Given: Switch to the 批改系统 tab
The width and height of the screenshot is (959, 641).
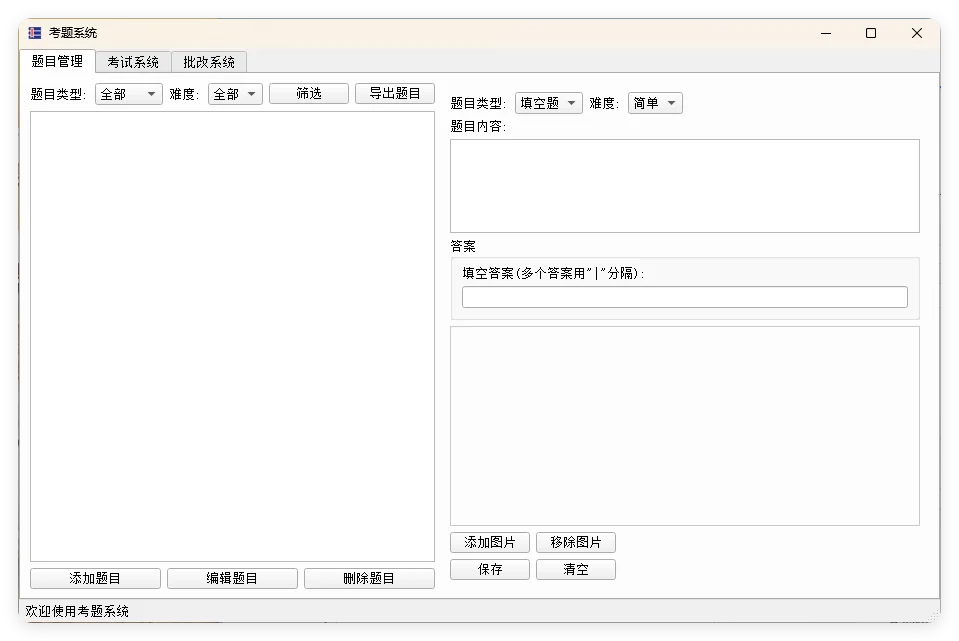Looking at the screenshot, I should [208, 61].
